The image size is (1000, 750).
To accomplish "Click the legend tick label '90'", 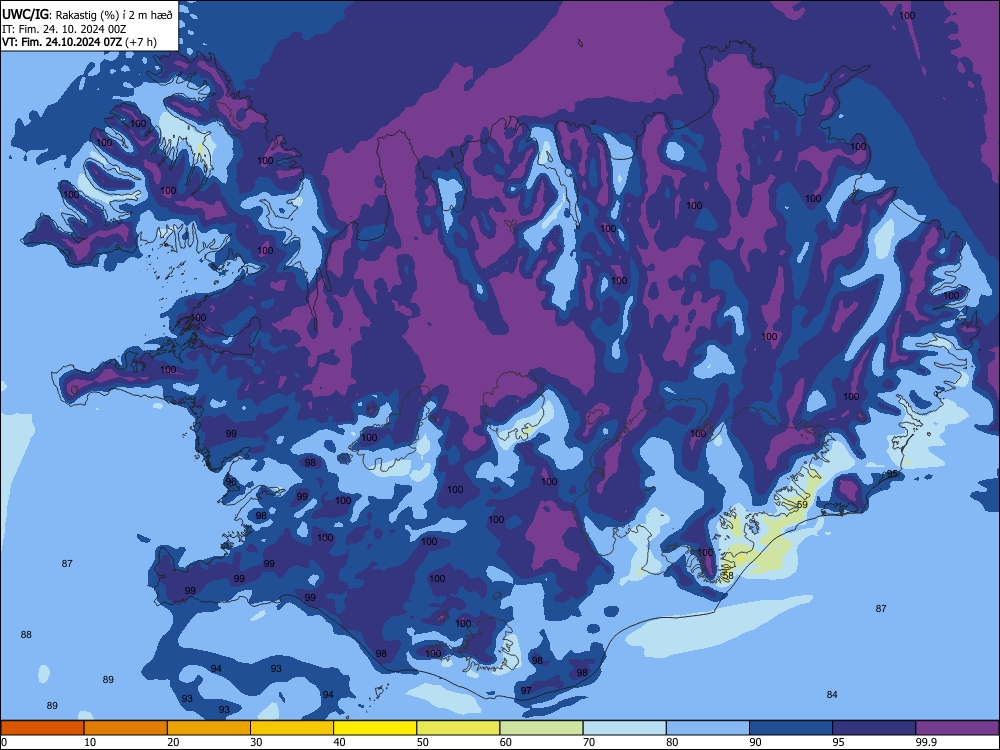I will [x=755, y=742].
